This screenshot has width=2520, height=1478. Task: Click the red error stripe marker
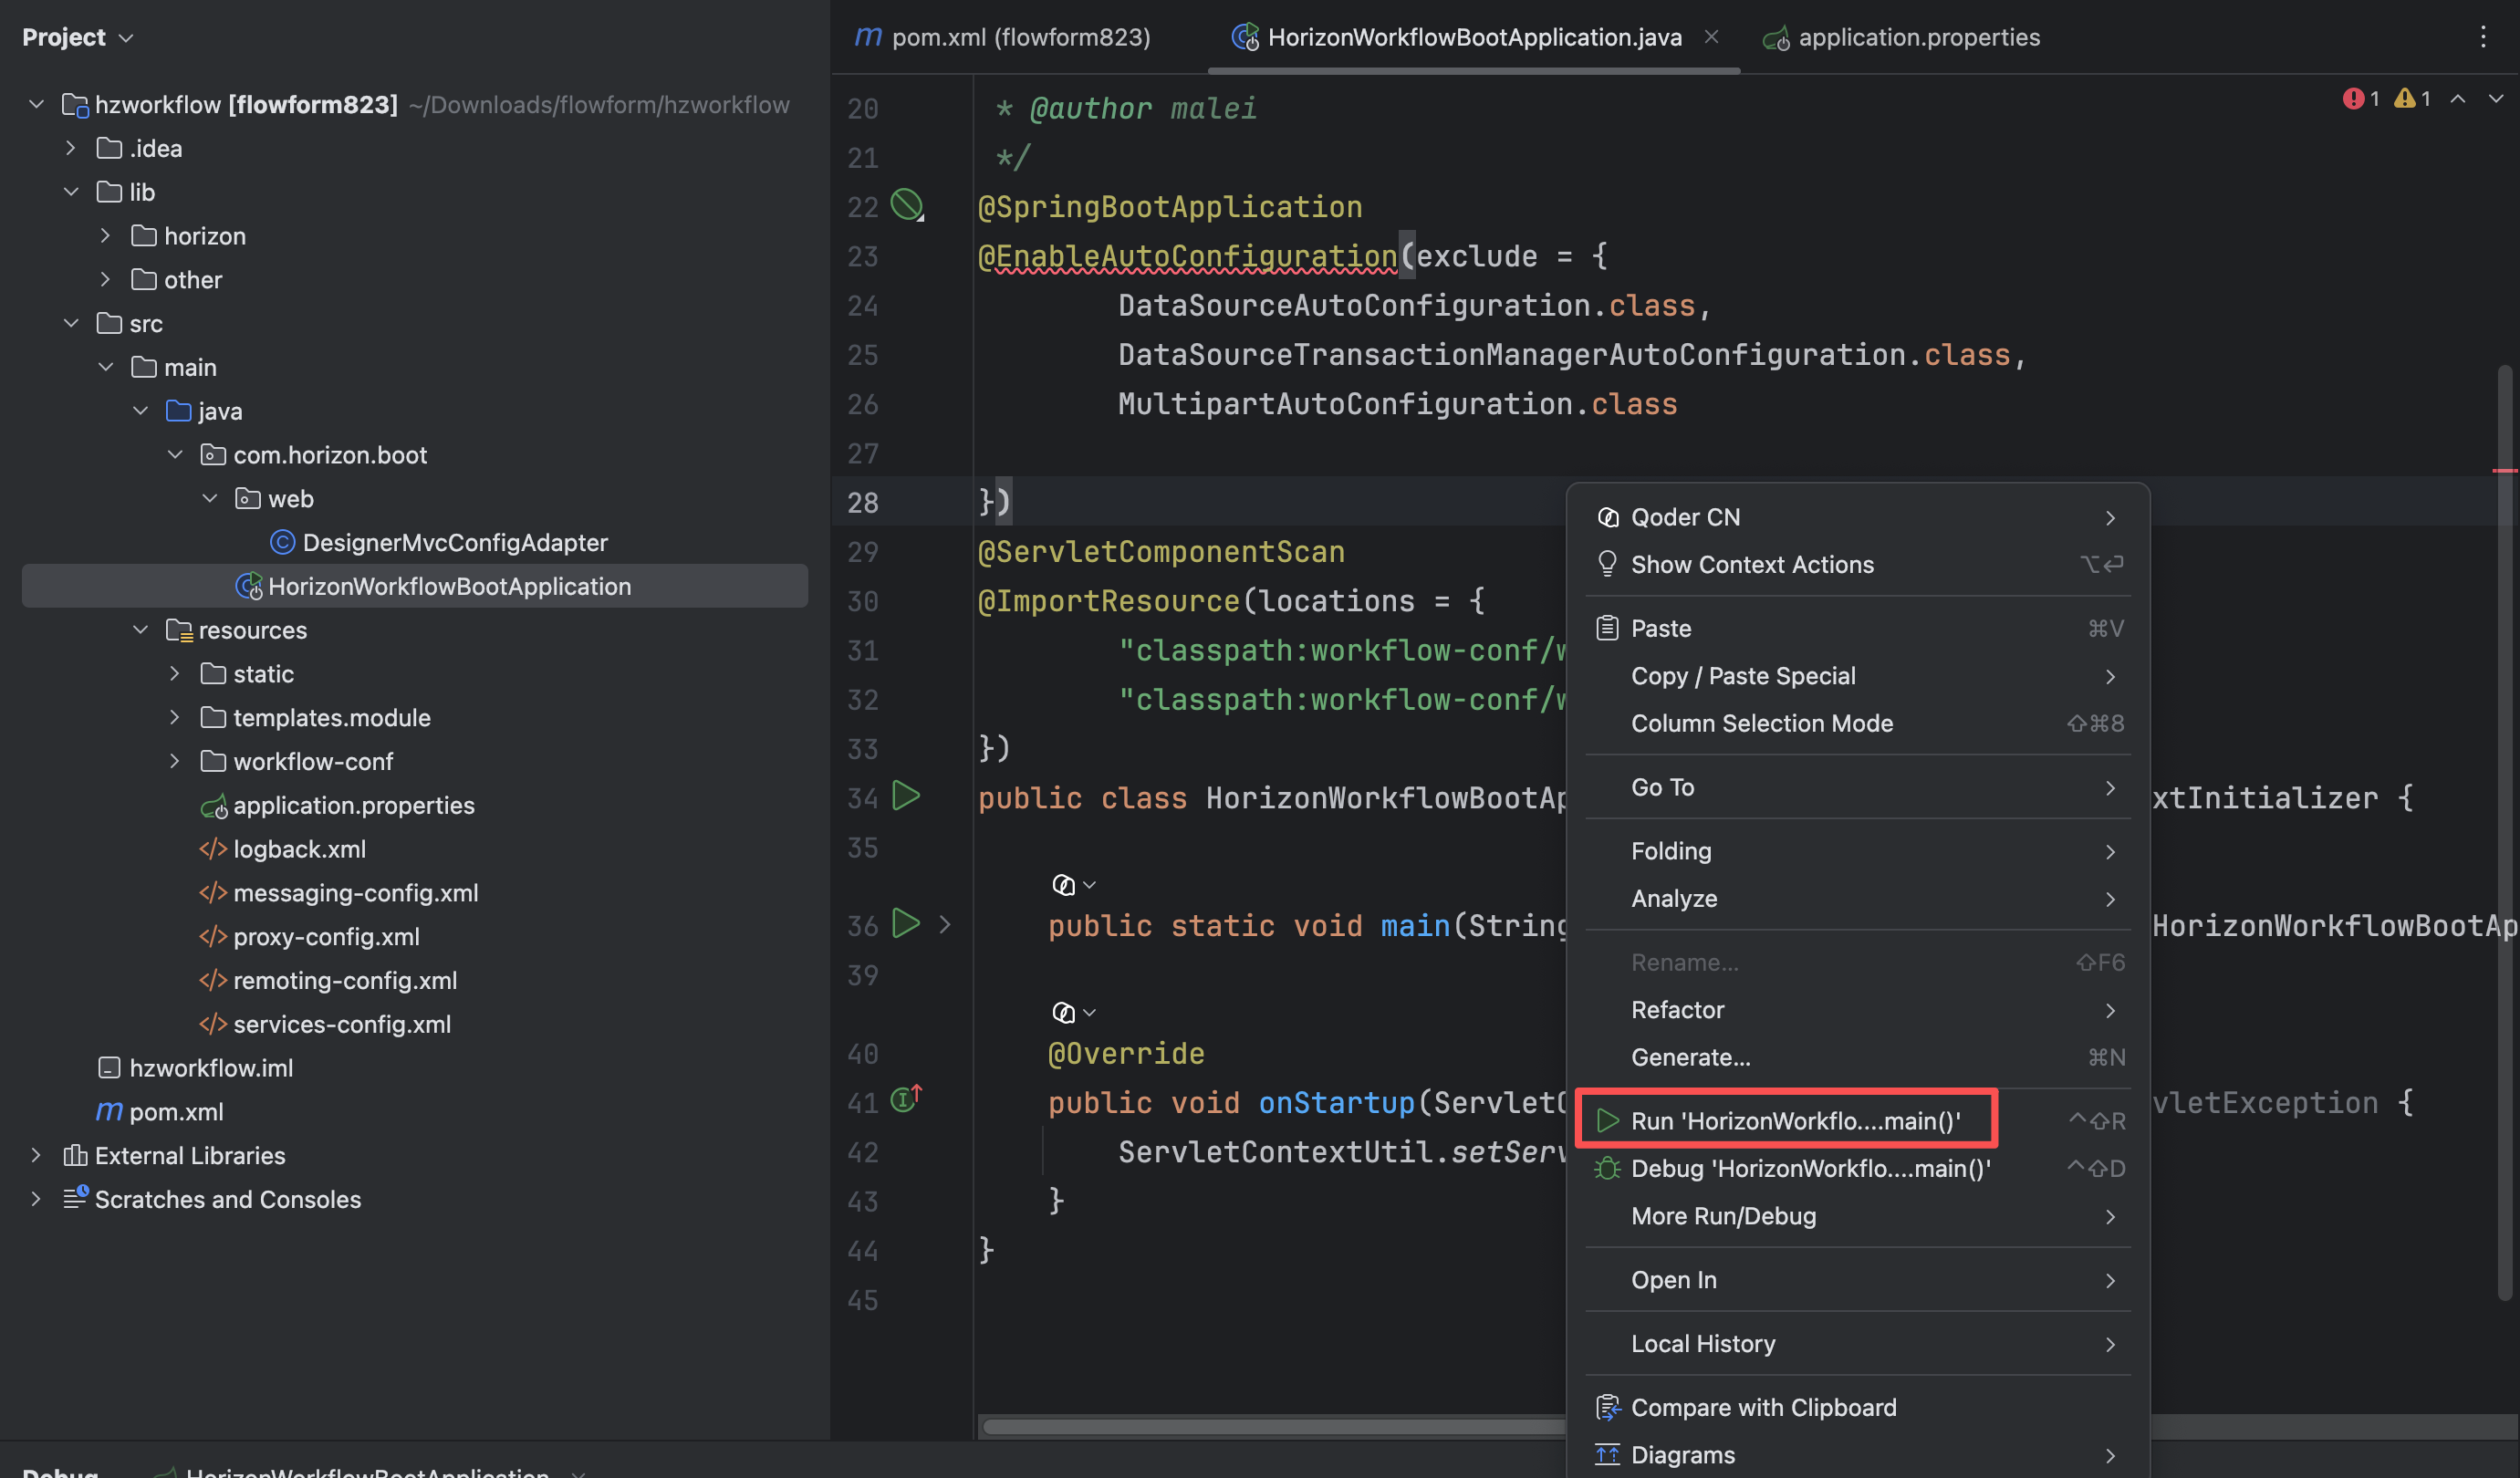coord(2505,470)
